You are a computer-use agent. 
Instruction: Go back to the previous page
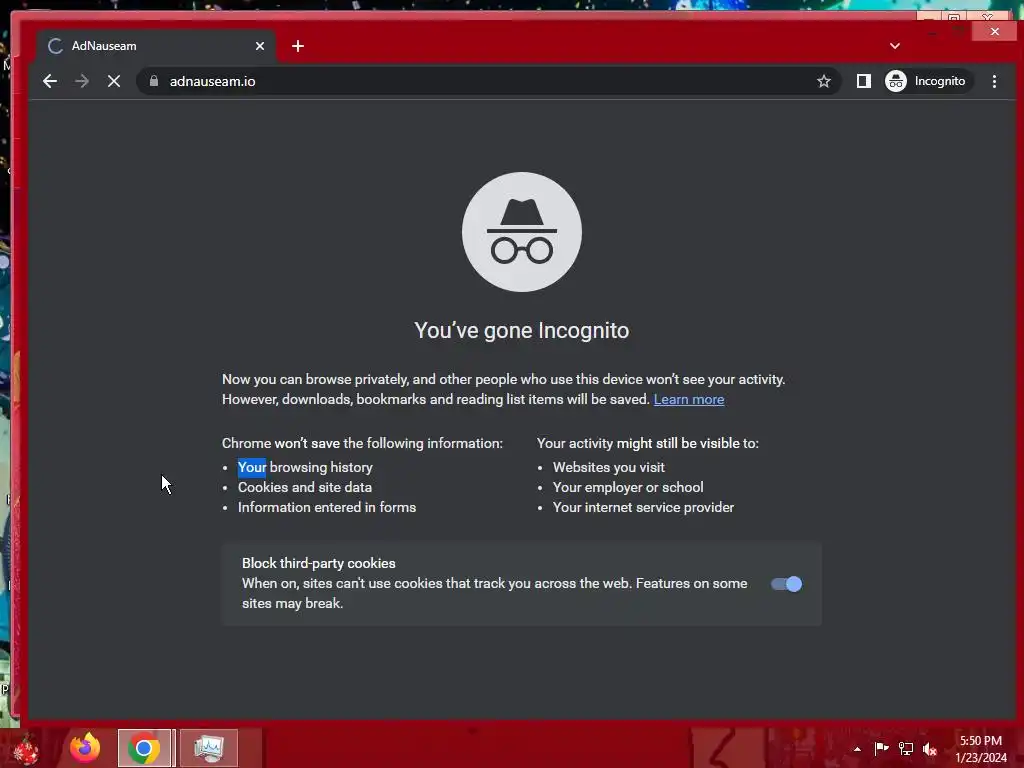tap(50, 81)
